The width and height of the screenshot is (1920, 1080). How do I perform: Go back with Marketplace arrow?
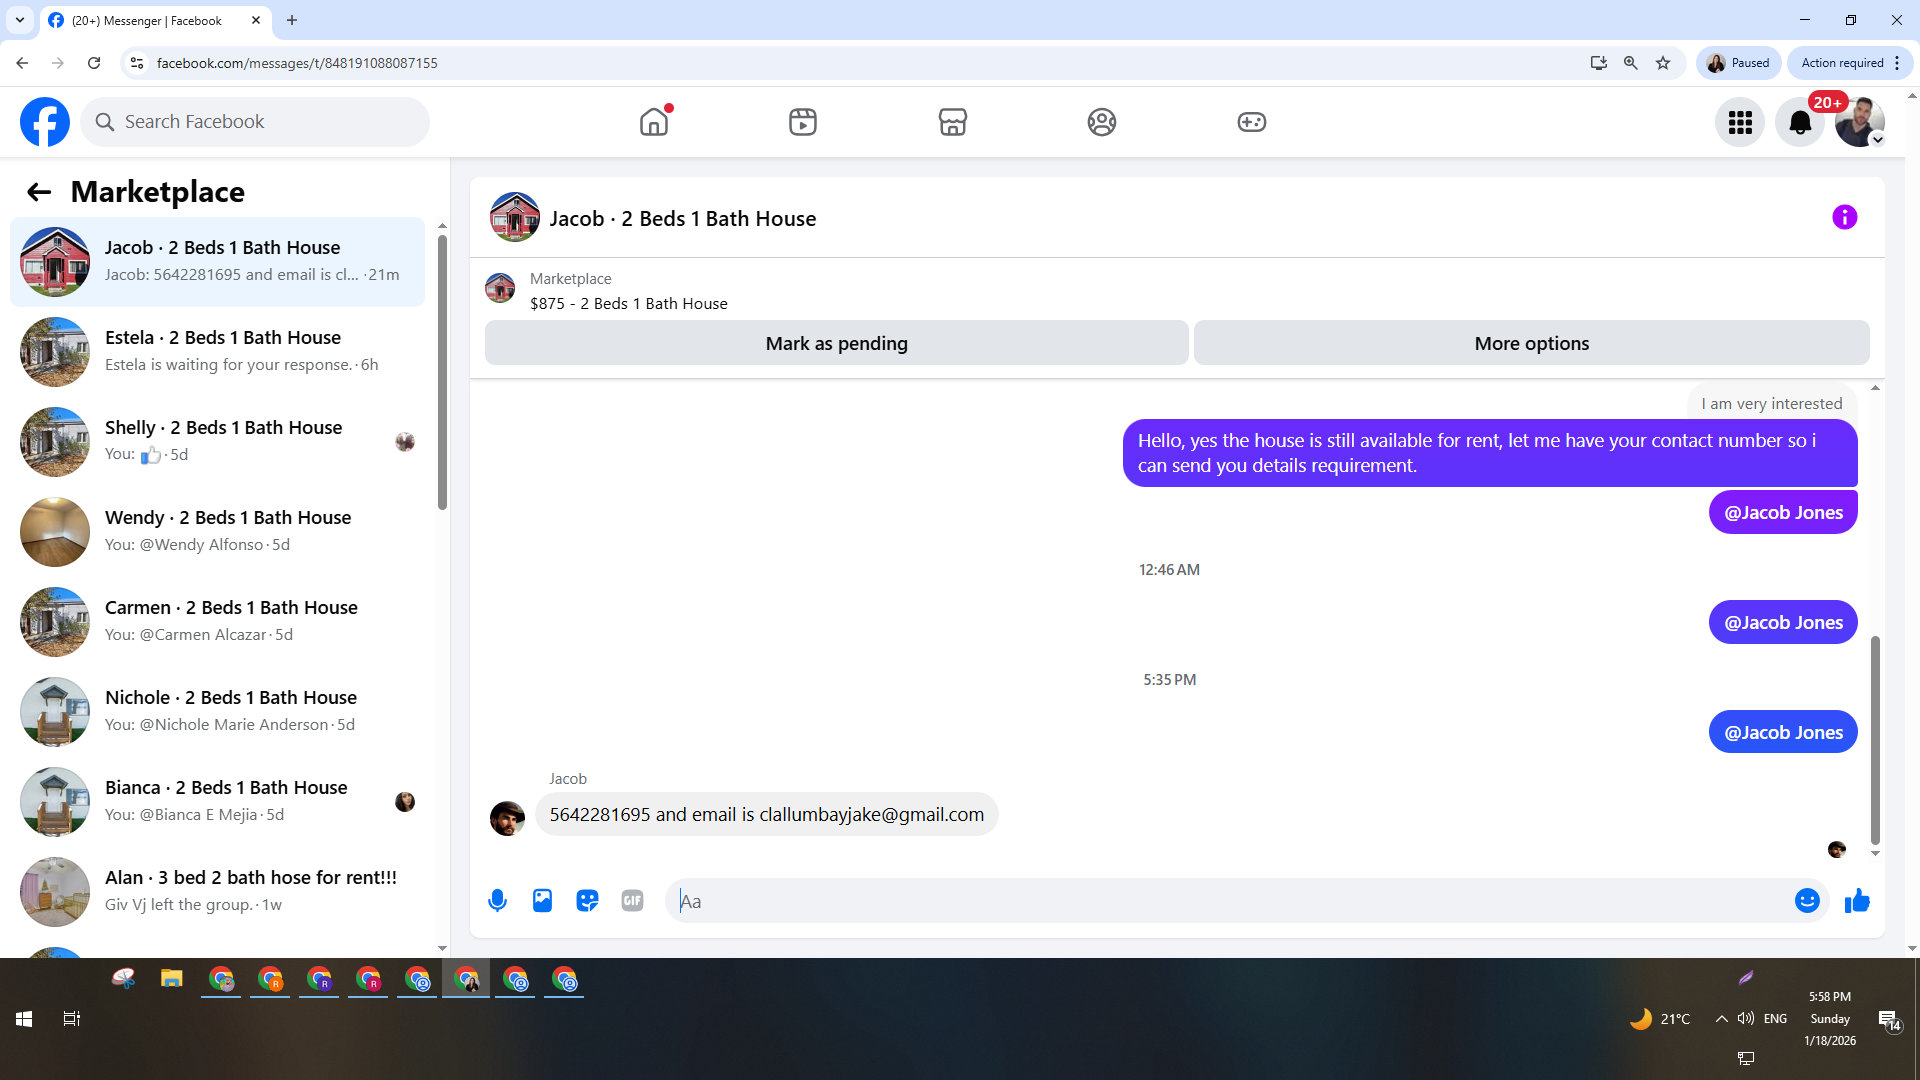point(39,192)
